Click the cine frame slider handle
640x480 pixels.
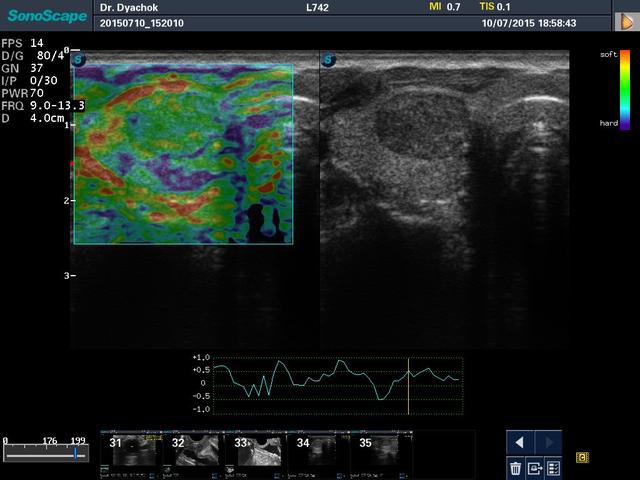75,453
